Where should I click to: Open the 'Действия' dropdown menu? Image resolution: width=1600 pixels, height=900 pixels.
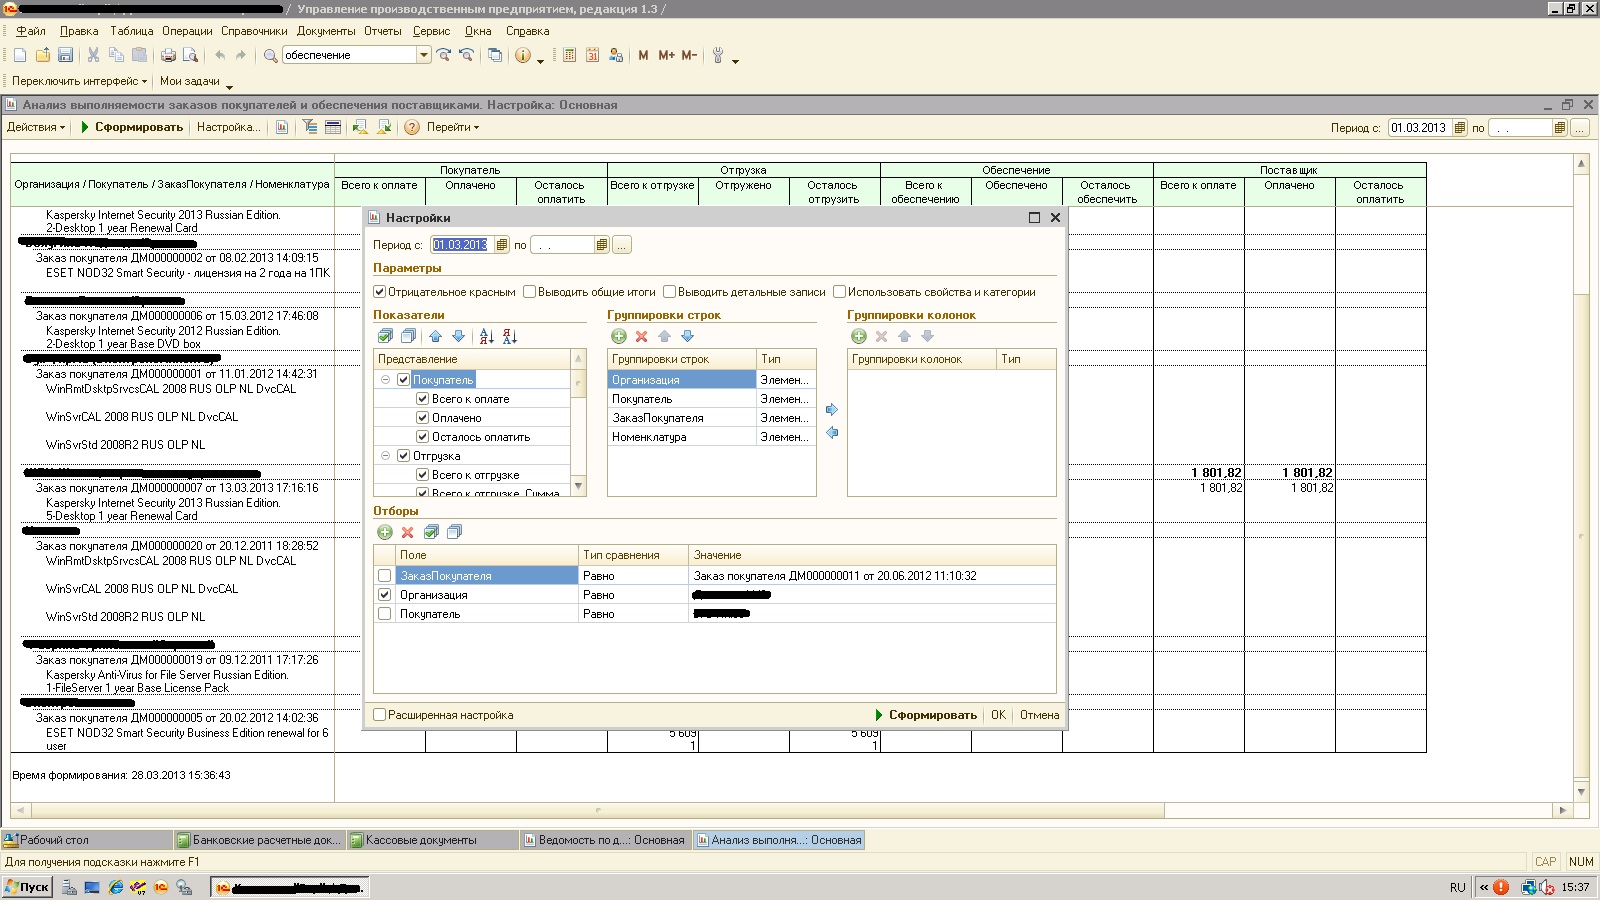pyautogui.click(x=36, y=127)
